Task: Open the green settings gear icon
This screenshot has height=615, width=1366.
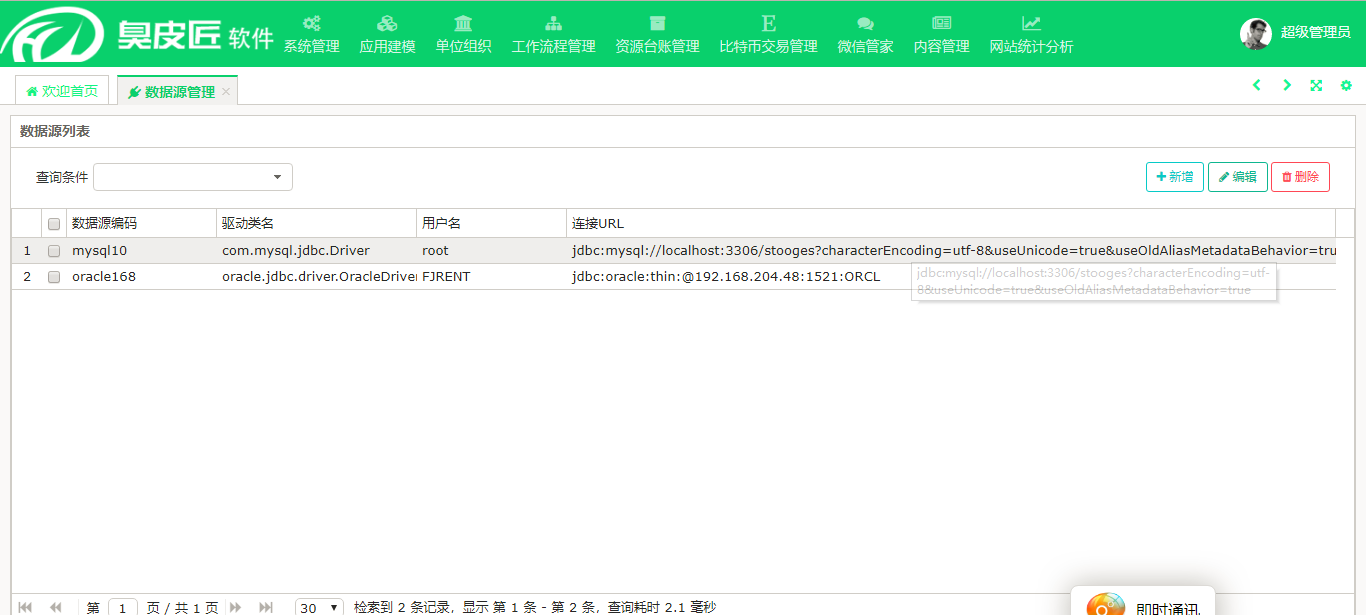Action: pyautogui.click(x=1346, y=86)
